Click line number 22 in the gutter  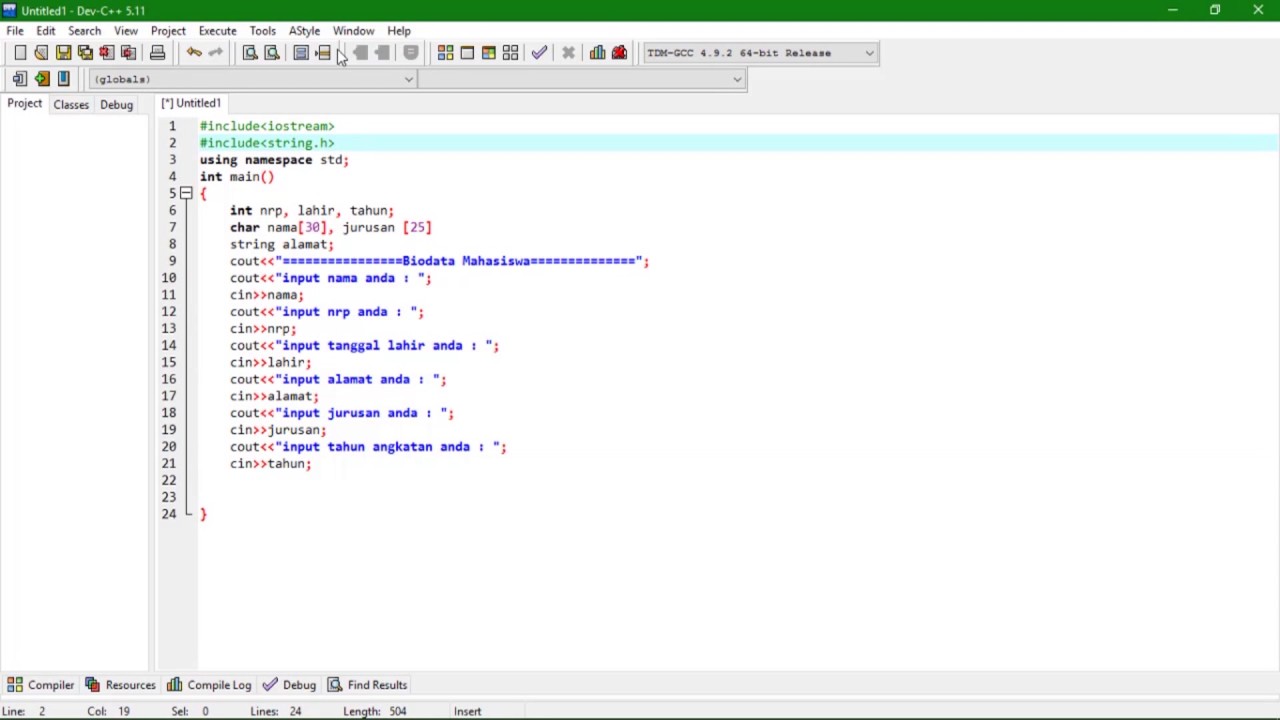pyautogui.click(x=168, y=480)
